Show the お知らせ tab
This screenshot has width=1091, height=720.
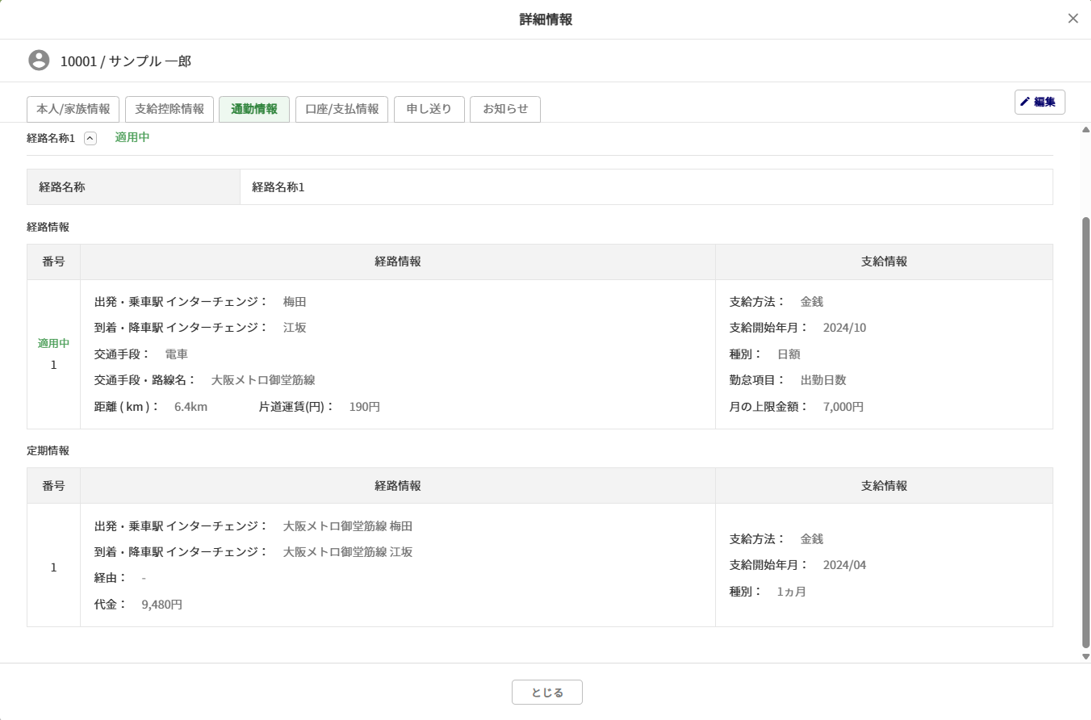505,109
